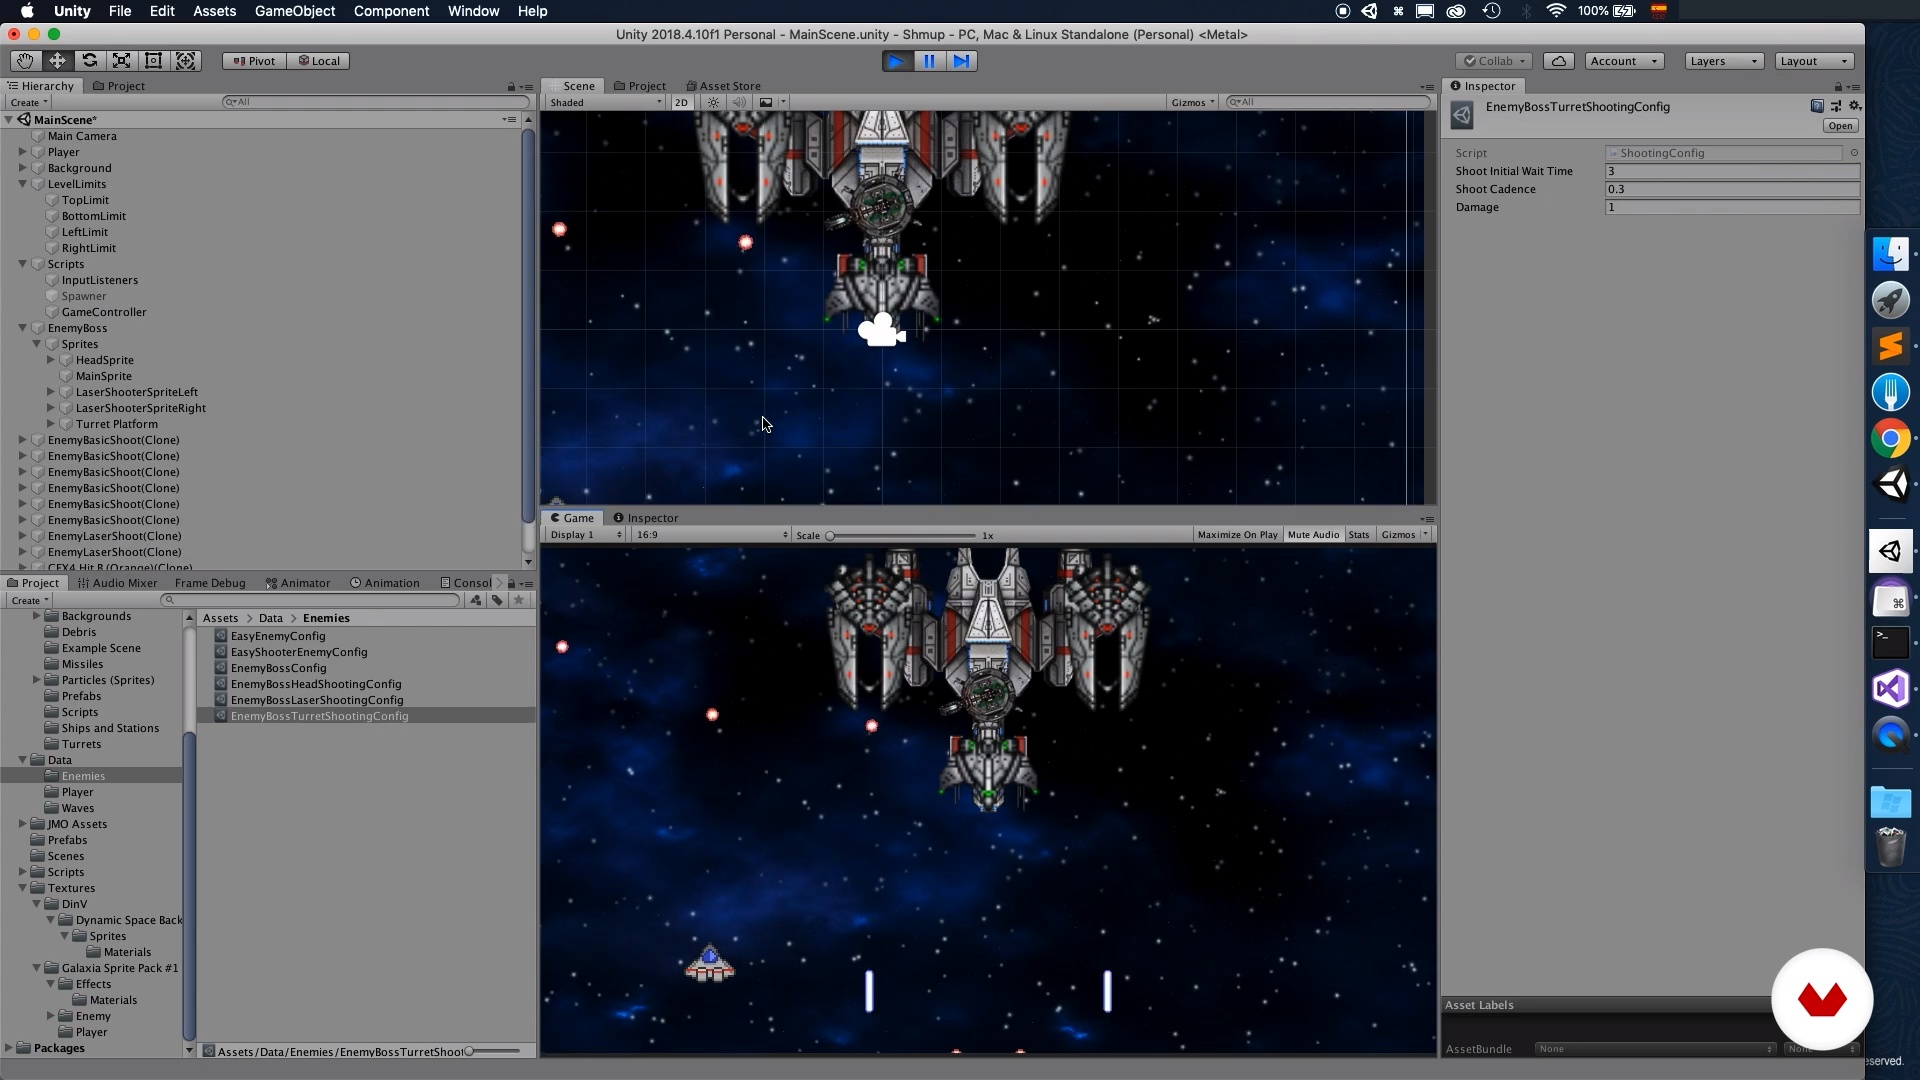Toggle 2D scene view mode
Viewport: 1920px width, 1080px height.
681,102
